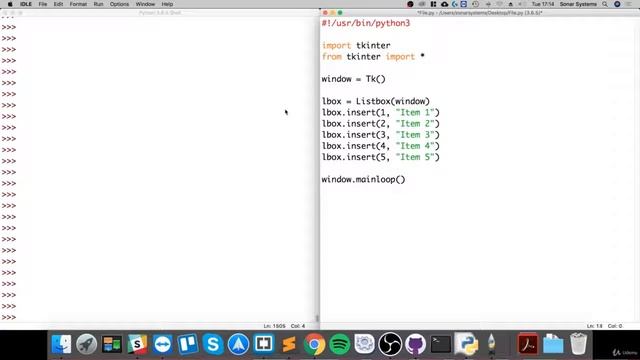This screenshot has width=640, height=360.
Task: Launch Launchpad rocket icon in dock
Action: point(87,344)
